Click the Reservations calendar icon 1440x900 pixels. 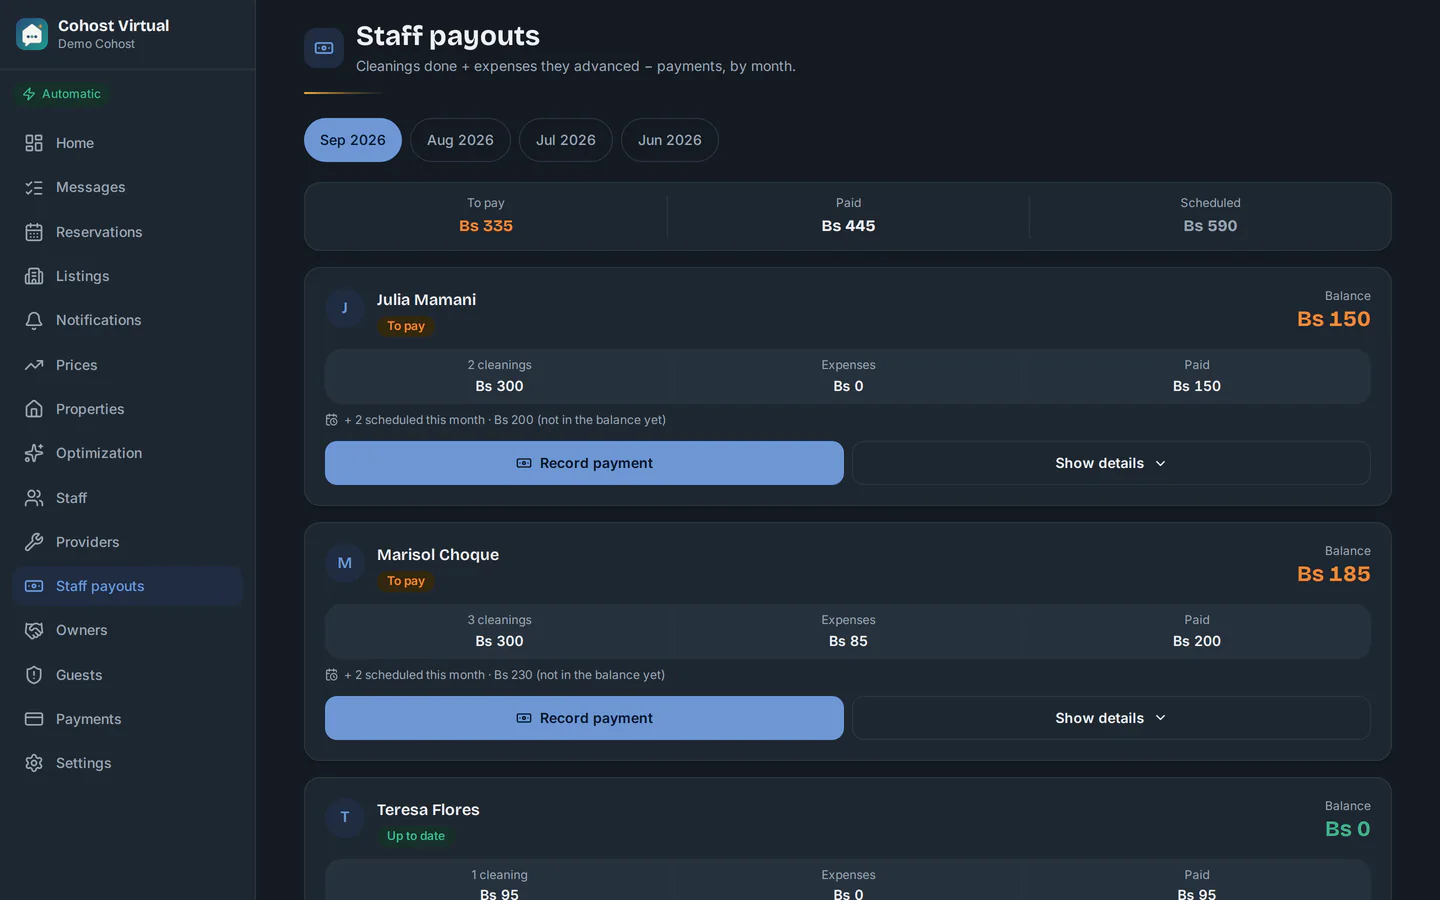[34, 232]
